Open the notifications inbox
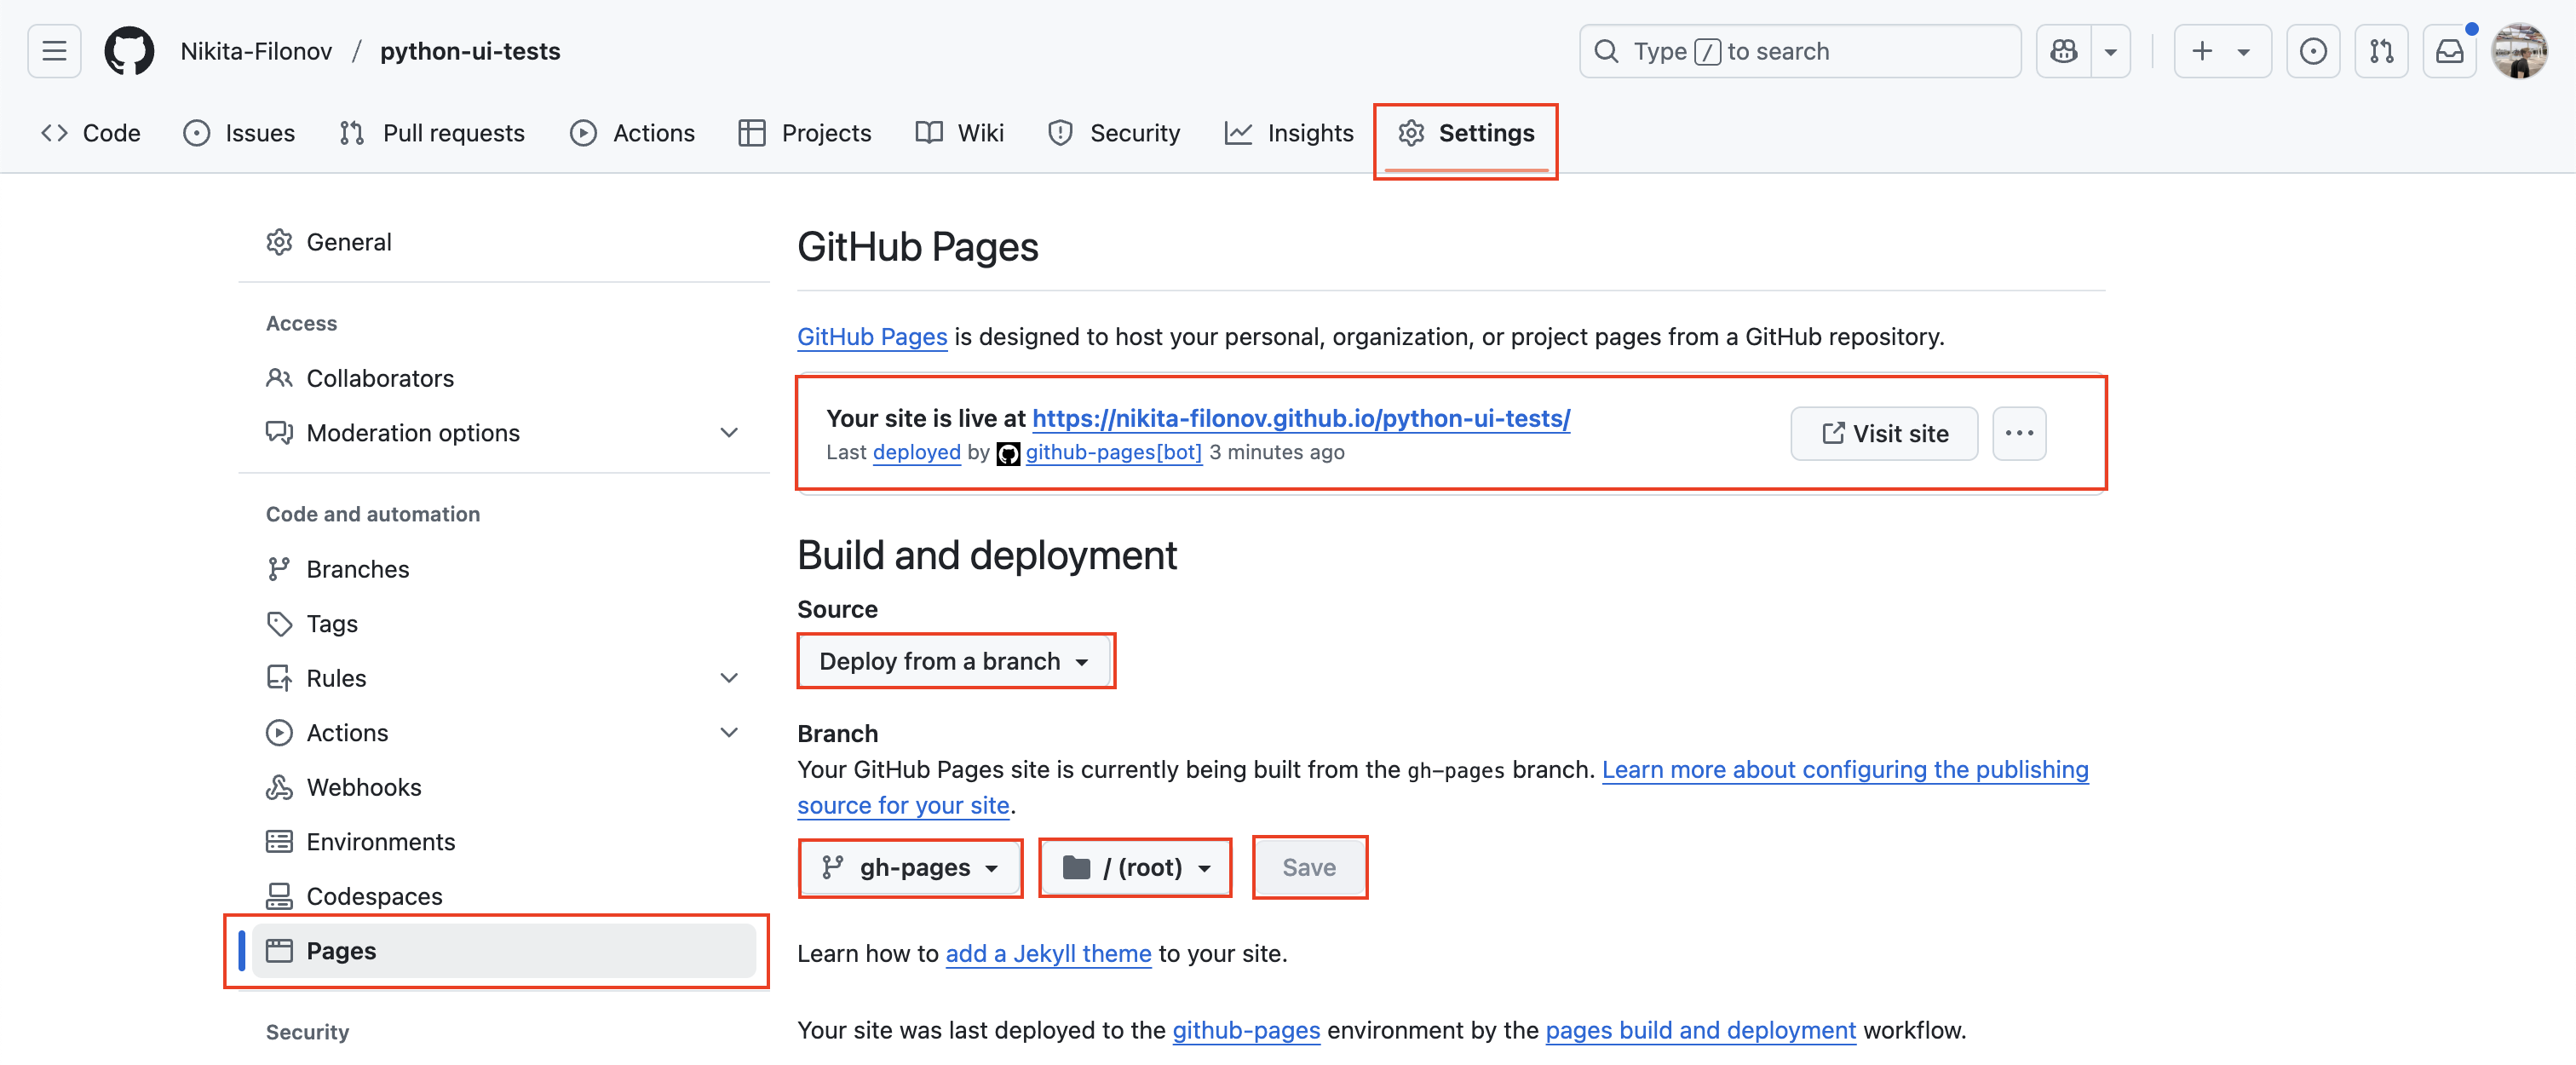The image size is (2576, 1065). click(x=2449, y=51)
